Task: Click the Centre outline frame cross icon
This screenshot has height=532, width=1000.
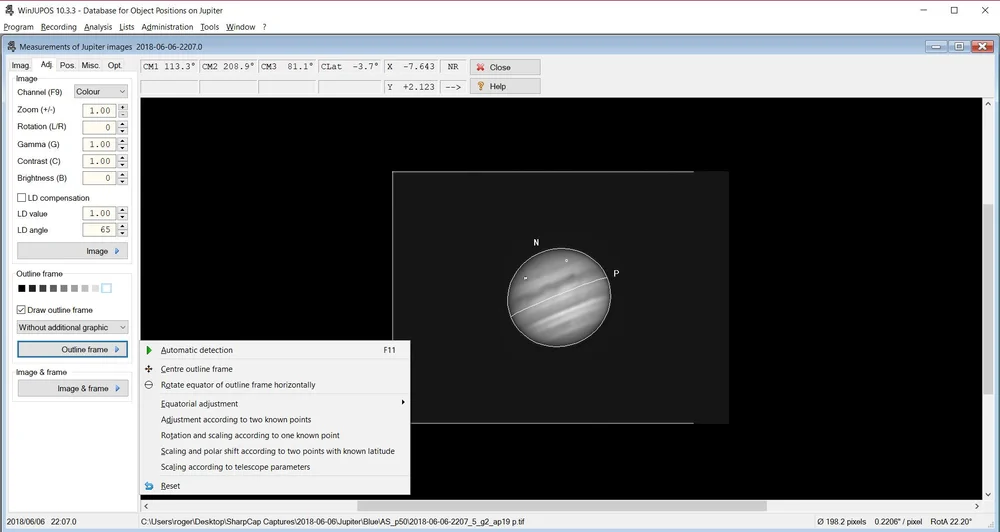Action: pyautogui.click(x=149, y=369)
